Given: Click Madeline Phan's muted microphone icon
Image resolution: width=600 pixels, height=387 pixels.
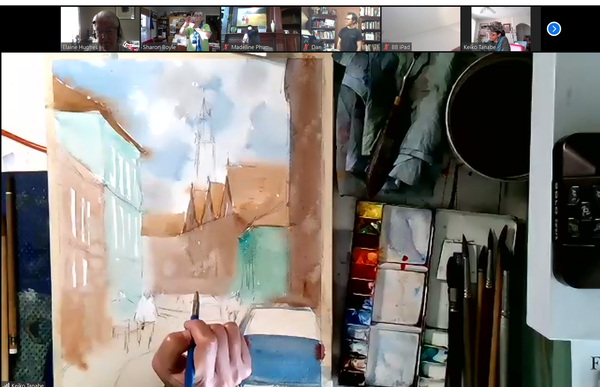Looking at the screenshot, I should tap(226, 47).
